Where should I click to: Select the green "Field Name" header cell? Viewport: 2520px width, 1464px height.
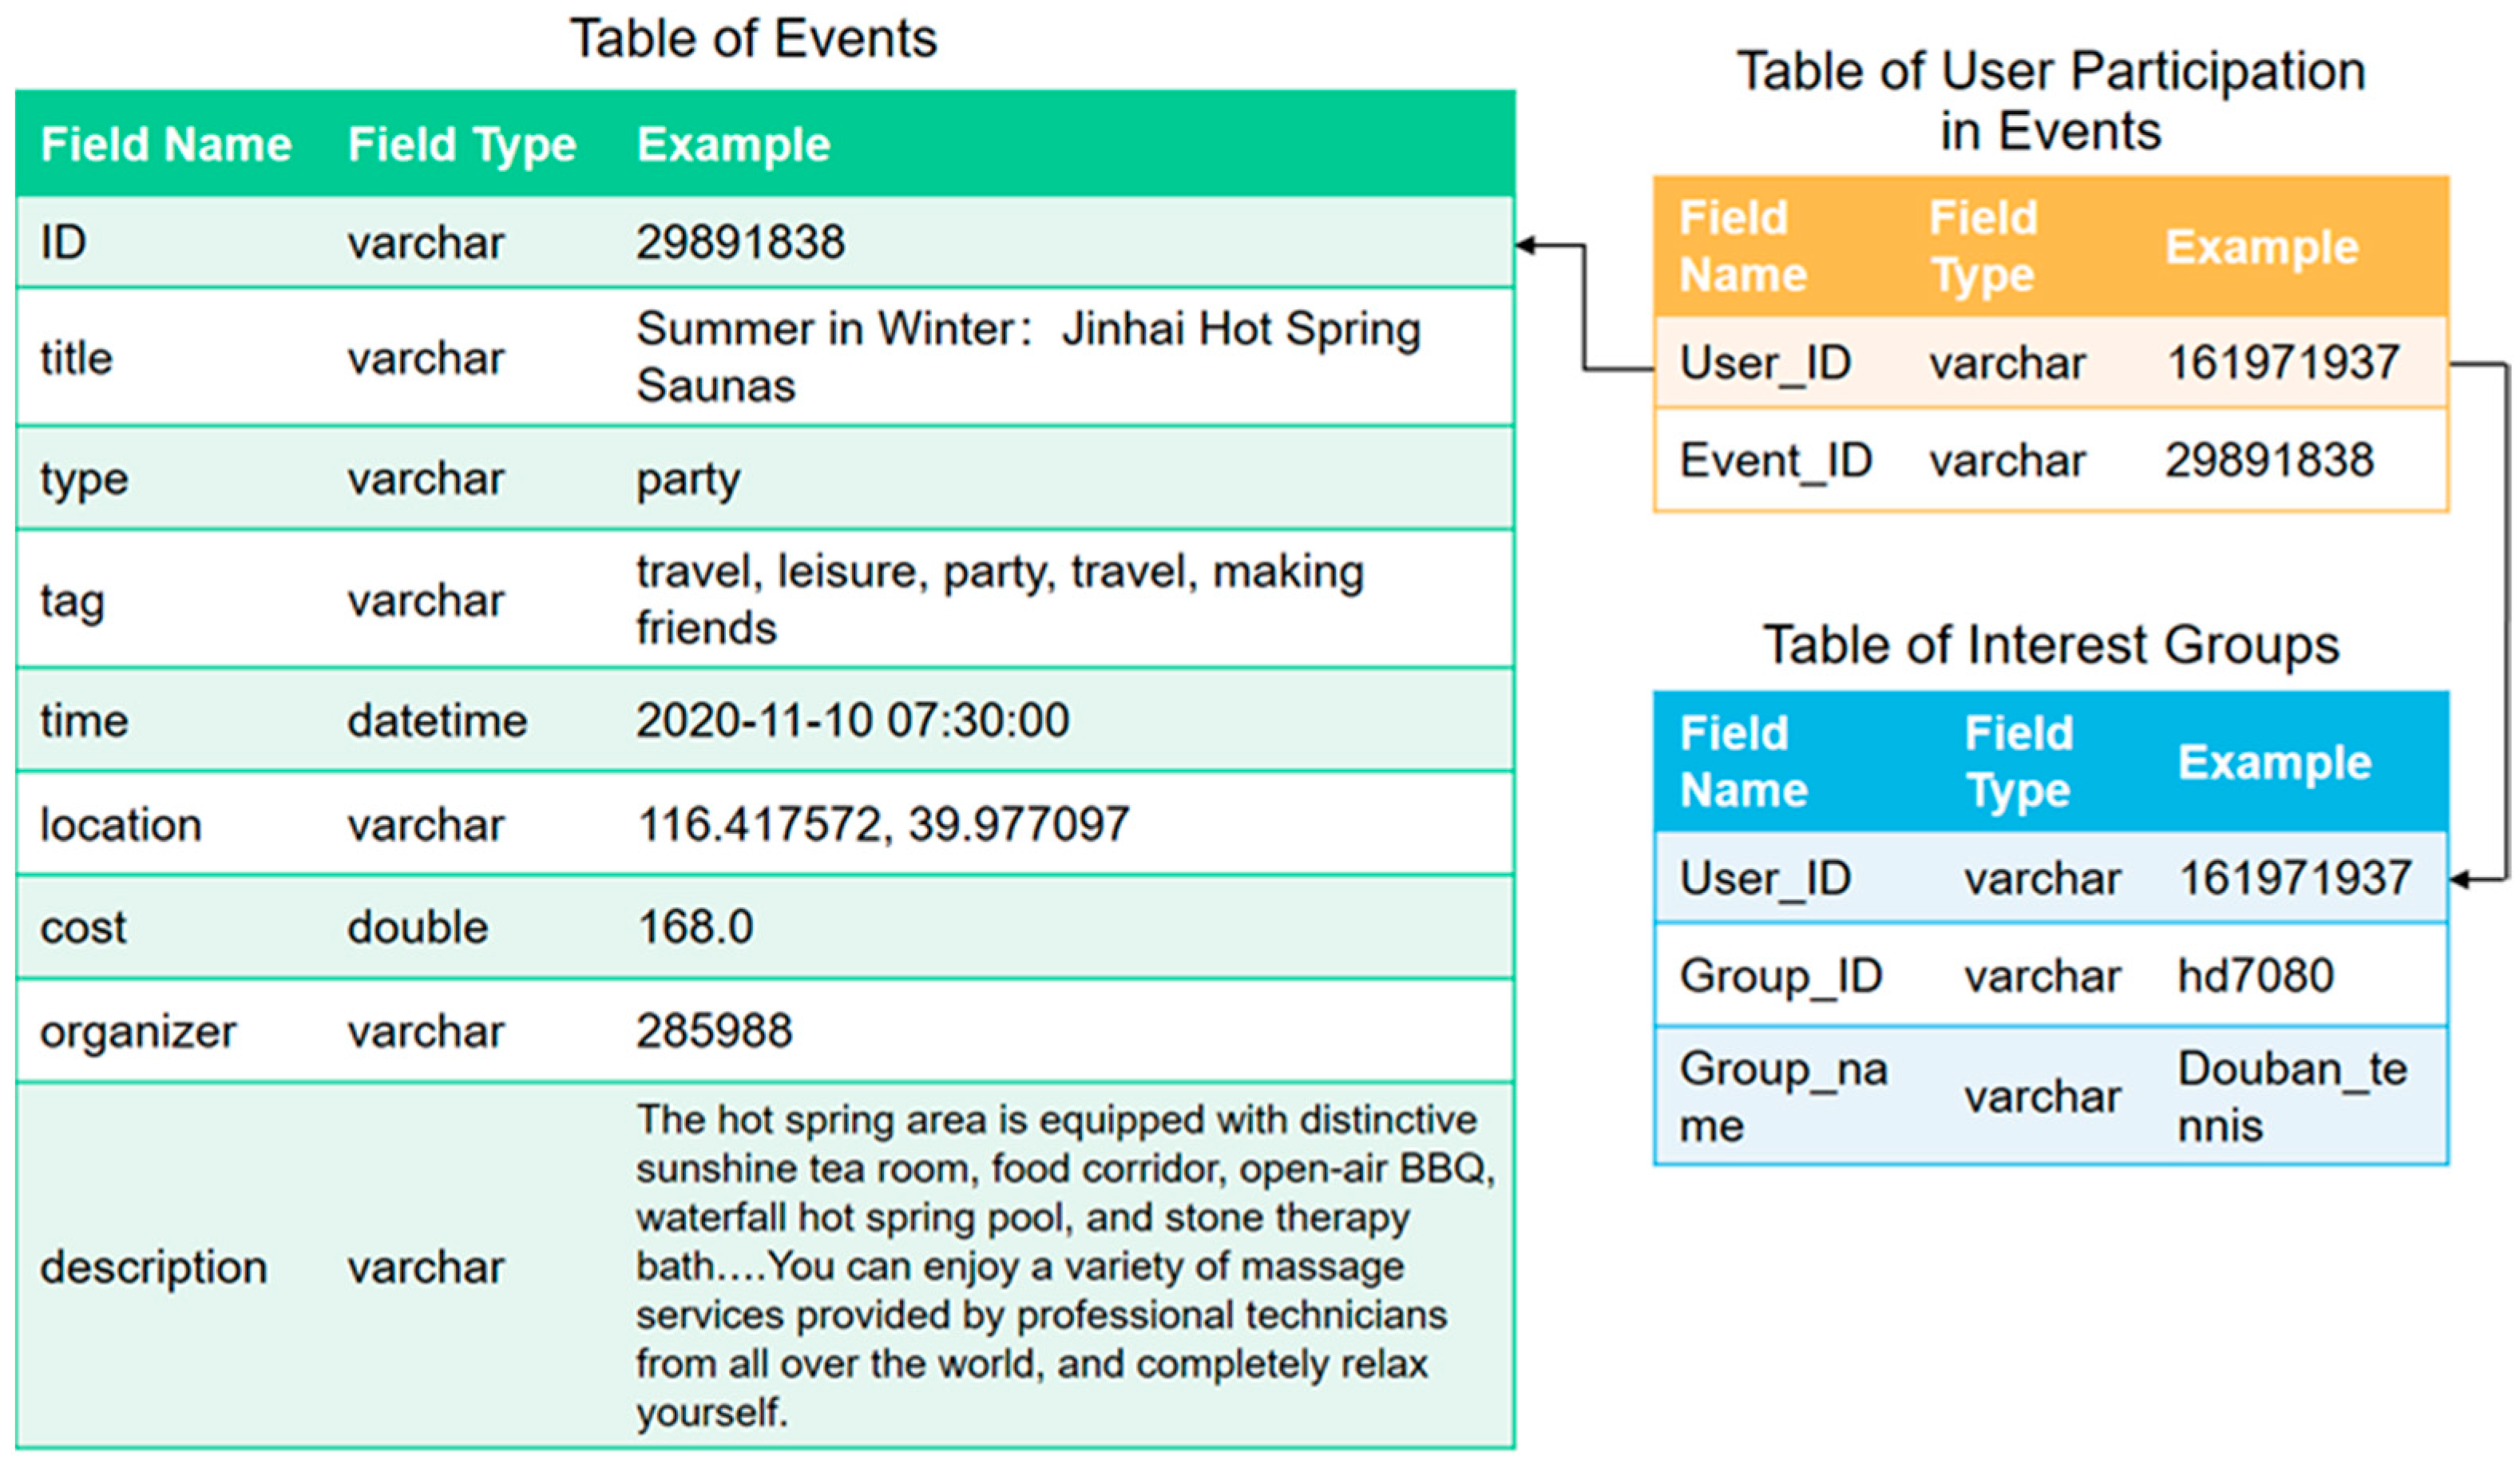pos(166,145)
